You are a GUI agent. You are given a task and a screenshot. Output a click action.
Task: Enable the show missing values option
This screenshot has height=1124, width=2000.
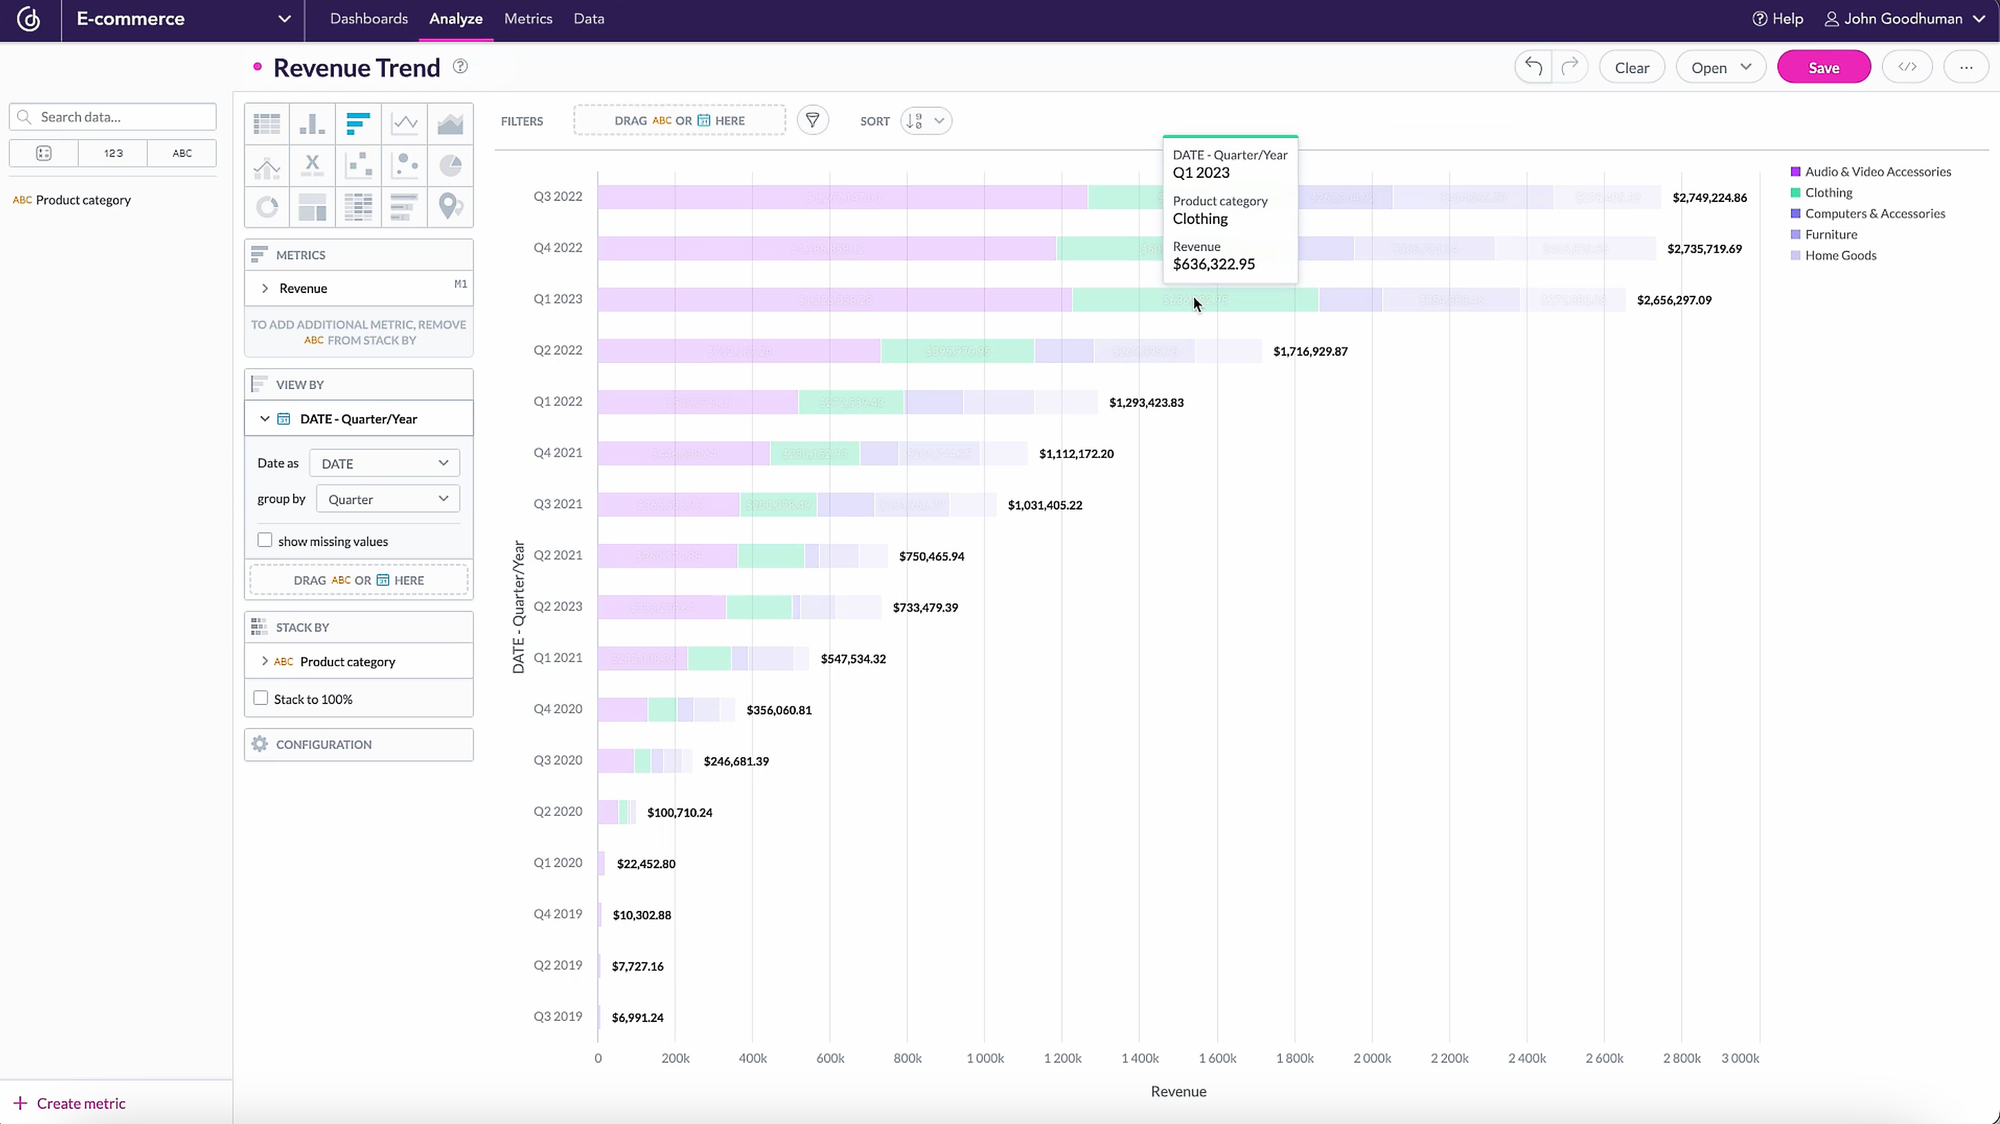click(265, 539)
